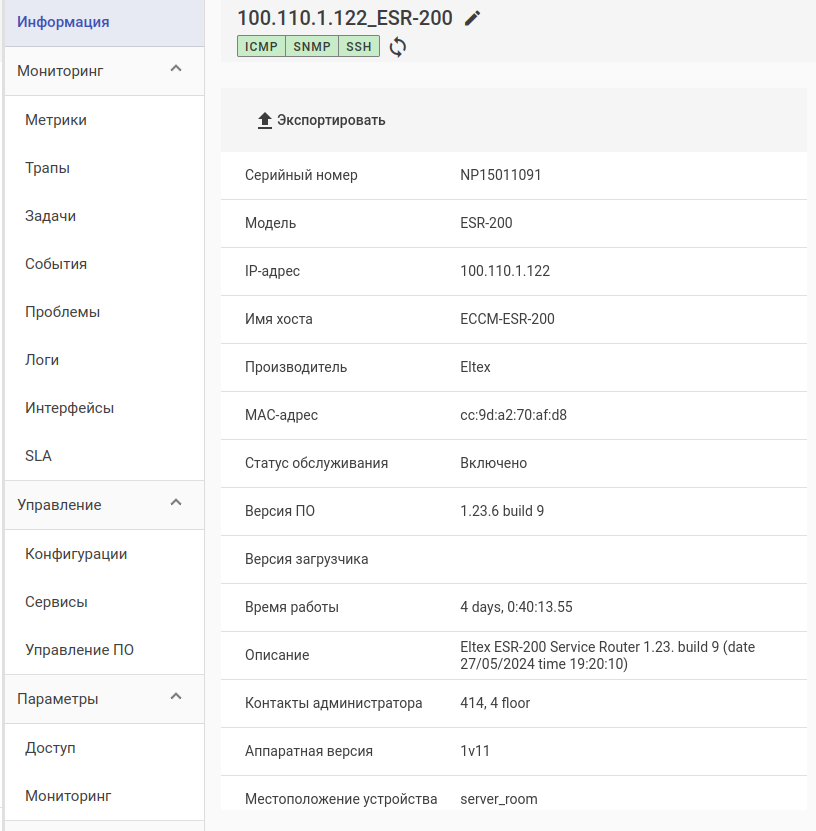816x831 pixels.
Task: Open the Информация page
Action: [x=64, y=22]
